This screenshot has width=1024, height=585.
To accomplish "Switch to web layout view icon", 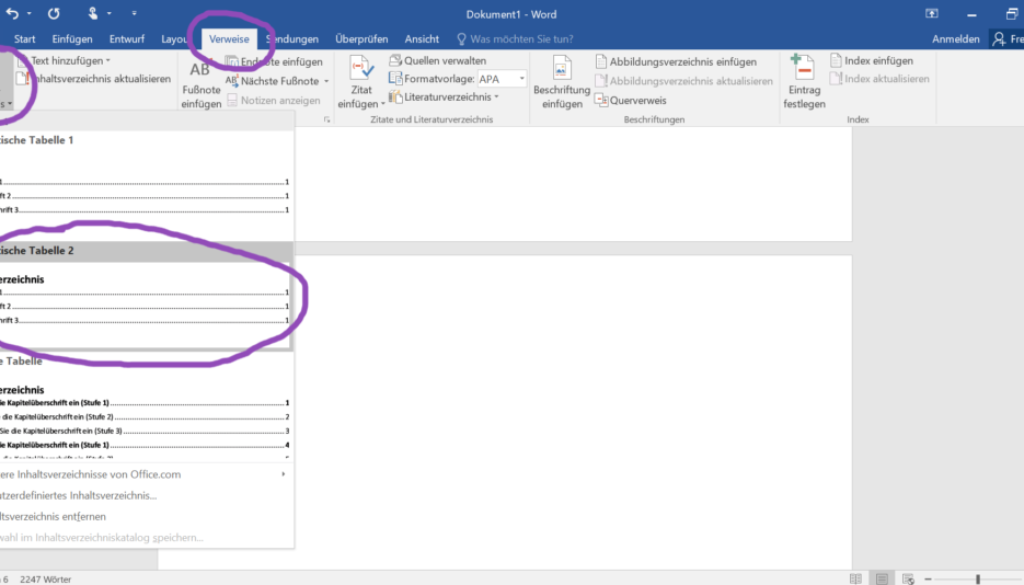I will 908,579.
